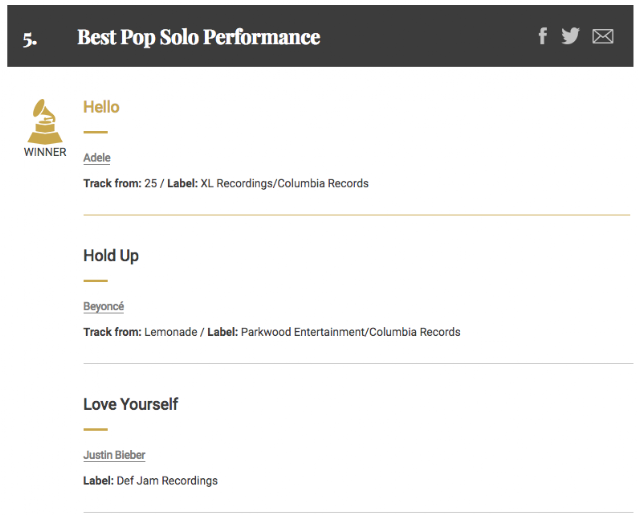Share this category on Twitter

point(570,36)
